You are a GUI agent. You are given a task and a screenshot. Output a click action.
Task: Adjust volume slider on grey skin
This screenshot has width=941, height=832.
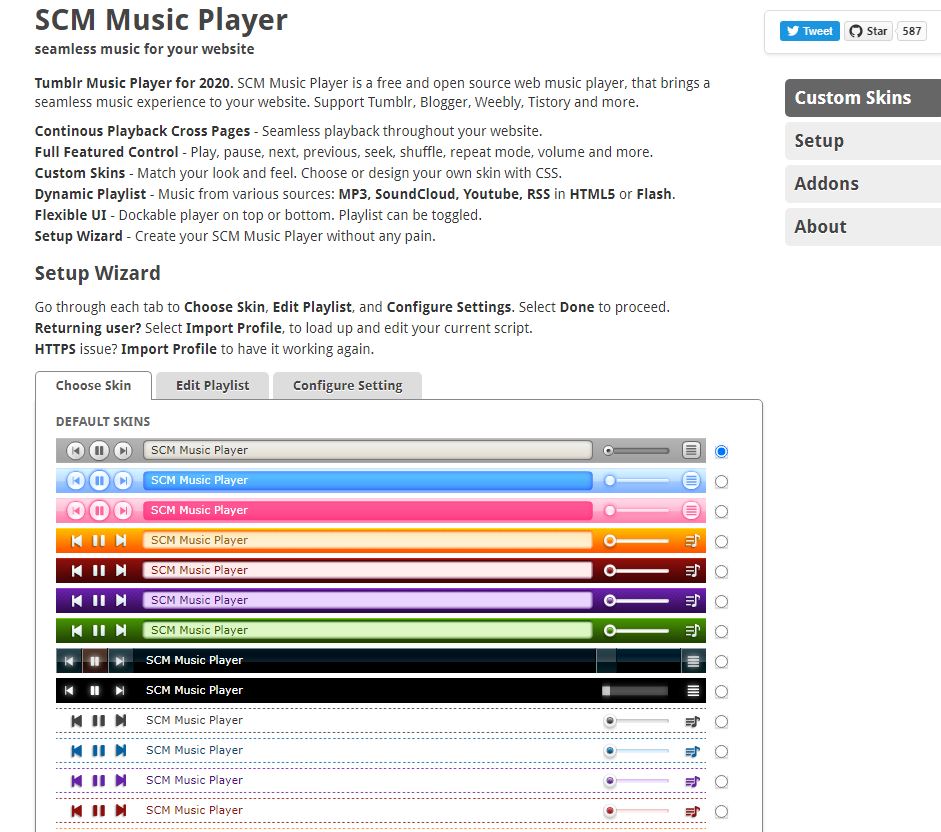pyautogui.click(x=636, y=450)
